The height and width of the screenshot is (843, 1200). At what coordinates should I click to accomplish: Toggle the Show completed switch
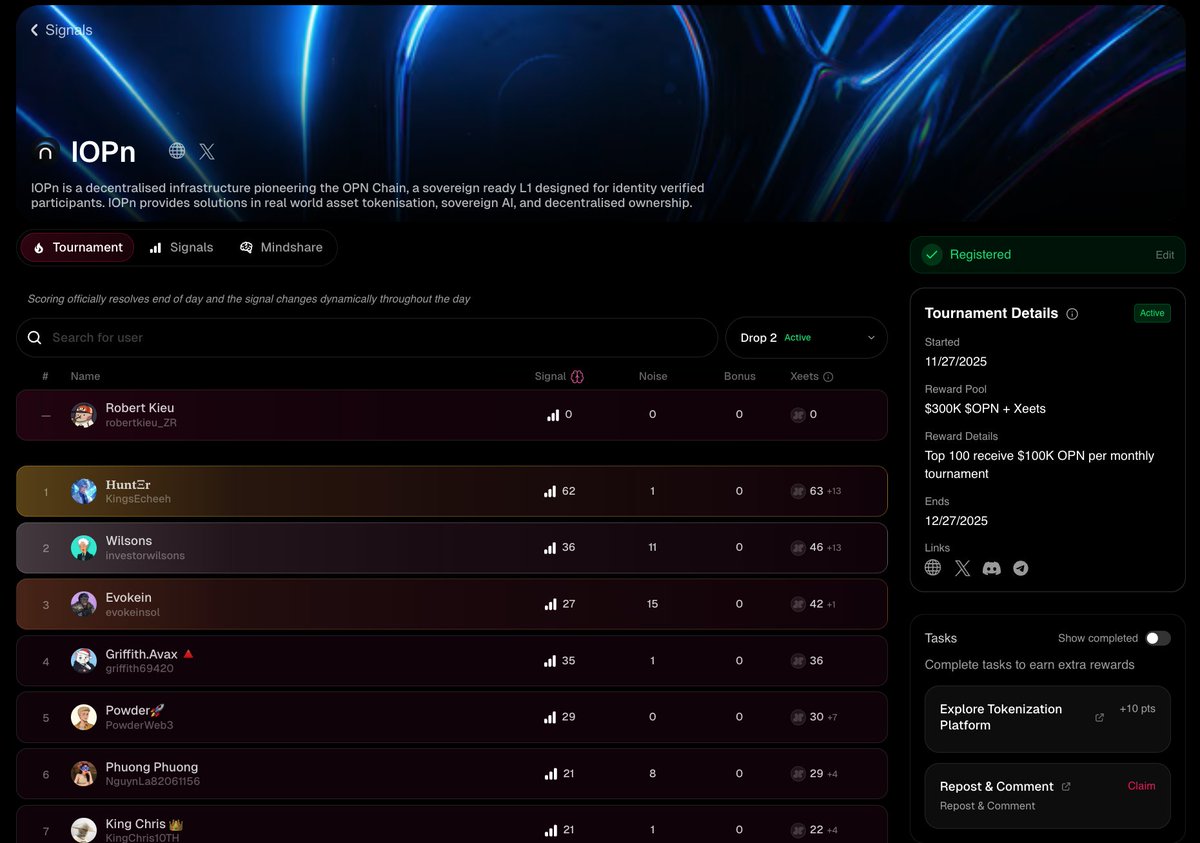coord(1158,638)
